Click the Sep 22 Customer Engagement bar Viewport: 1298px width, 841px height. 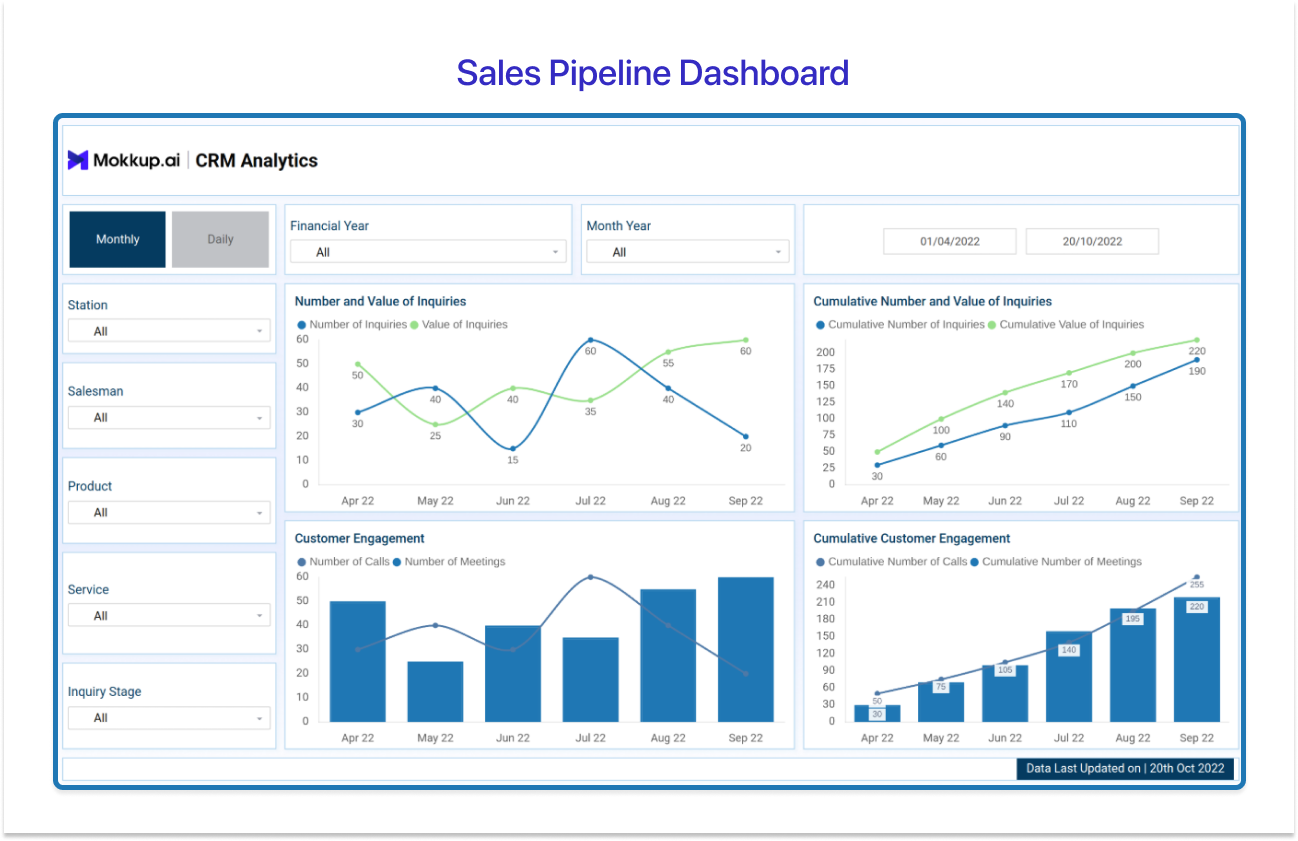click(x=745, y=649)
